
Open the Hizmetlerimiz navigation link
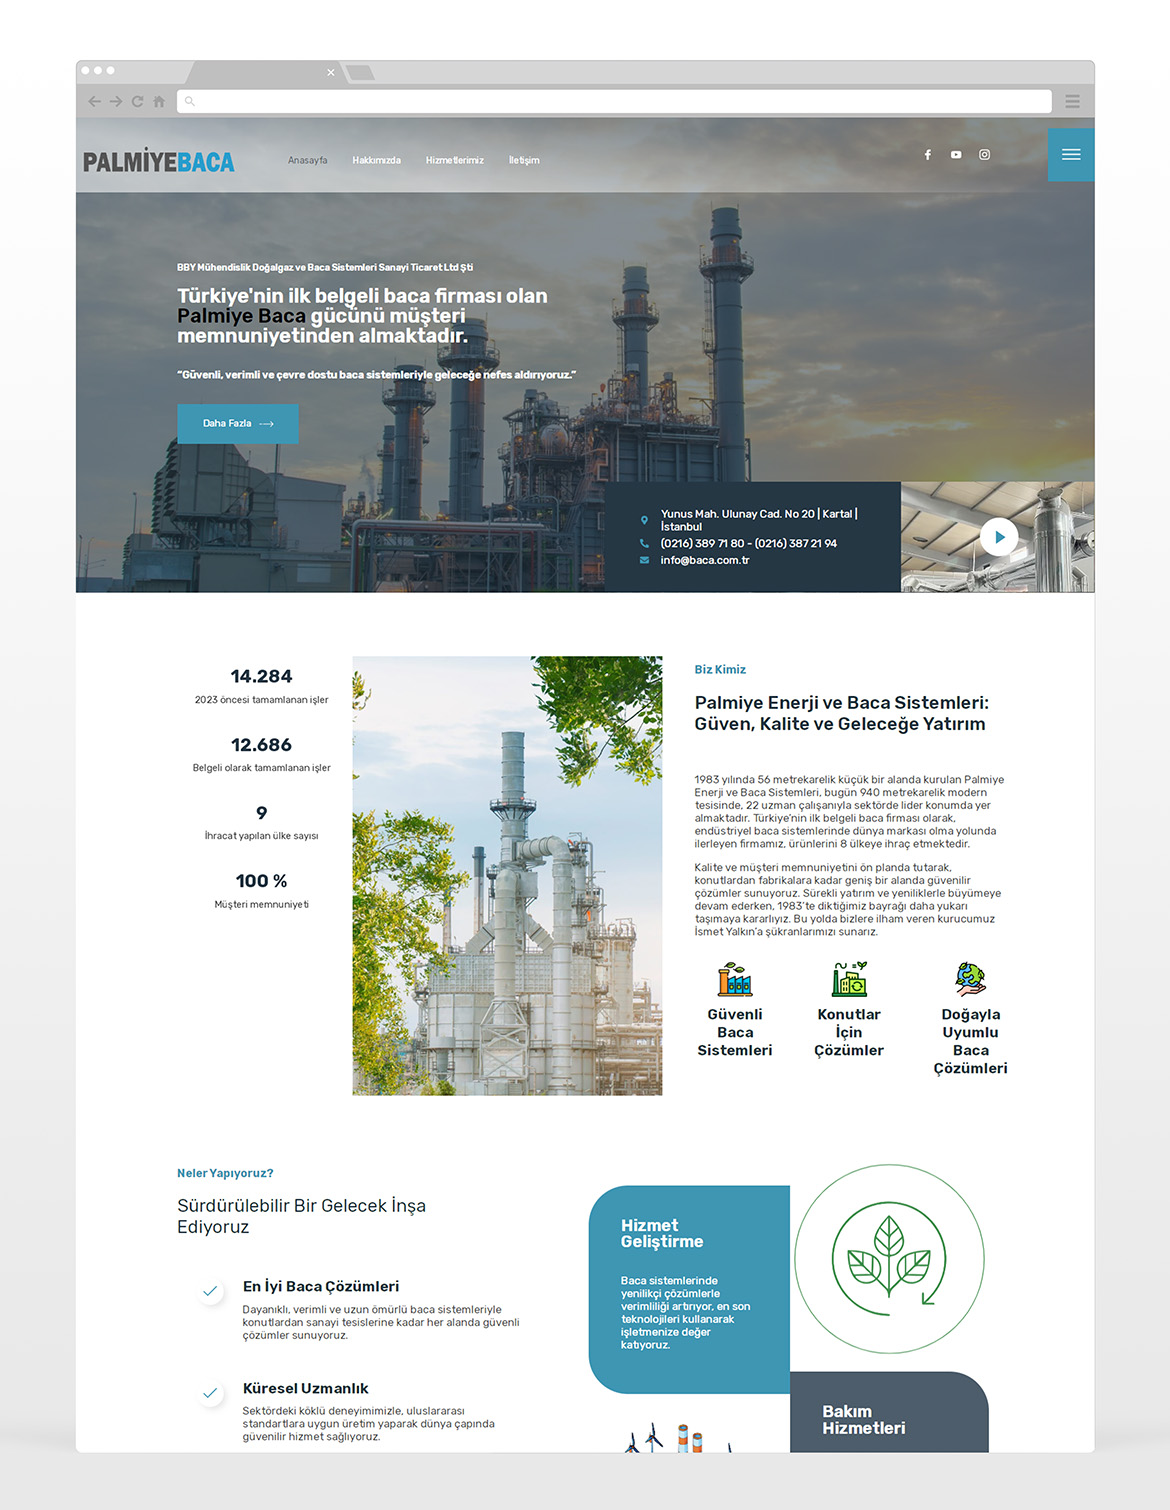tap(454, 160)
